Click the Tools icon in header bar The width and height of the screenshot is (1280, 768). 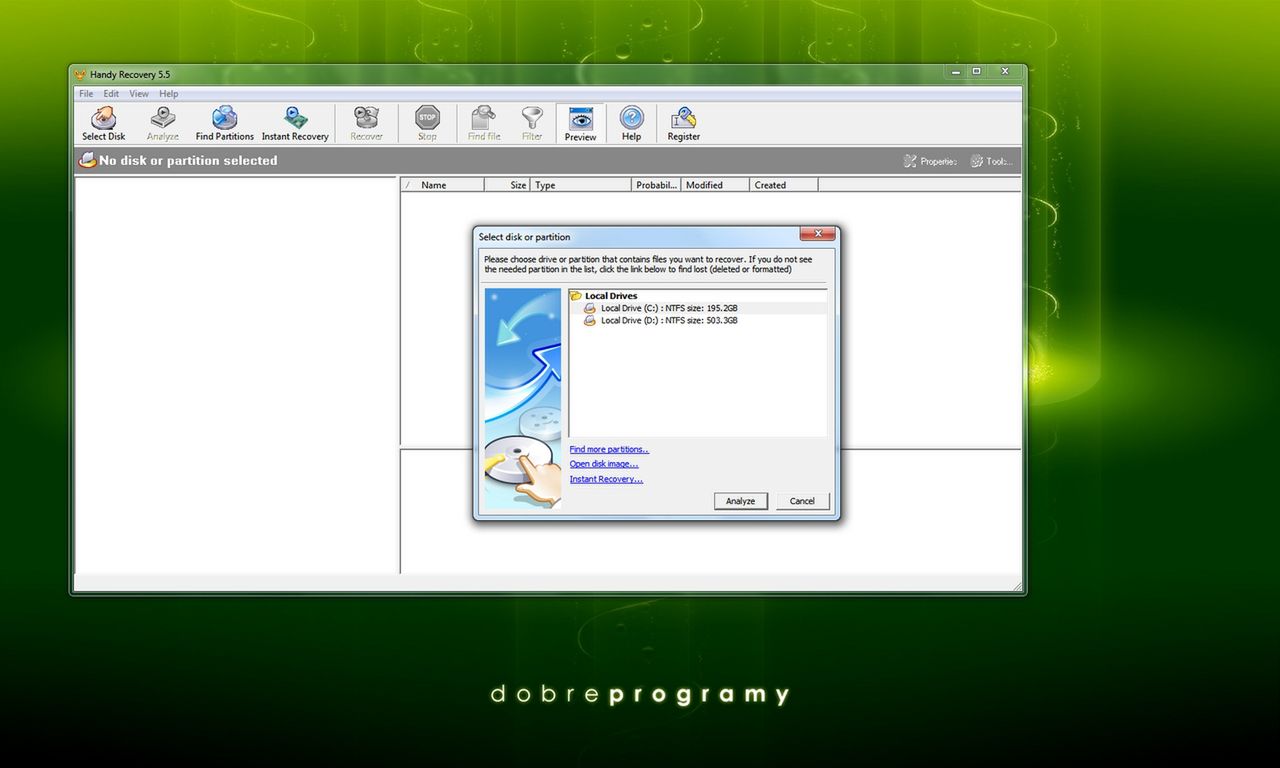point(976,161)
